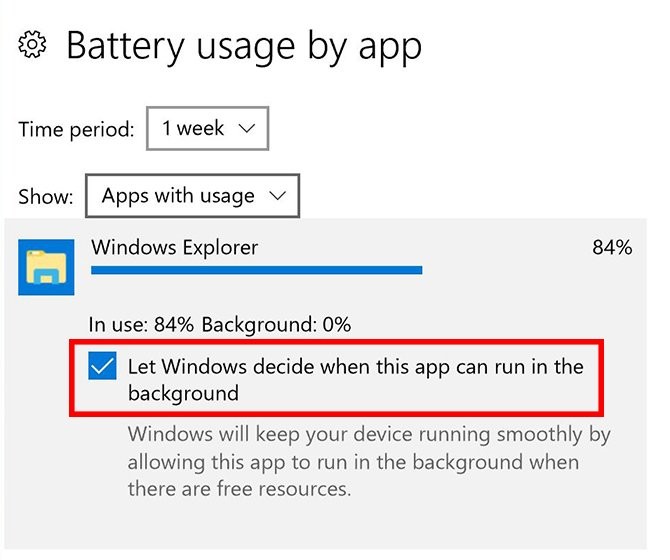
Task: Click the 'free resources' description line
Action: 239,490
